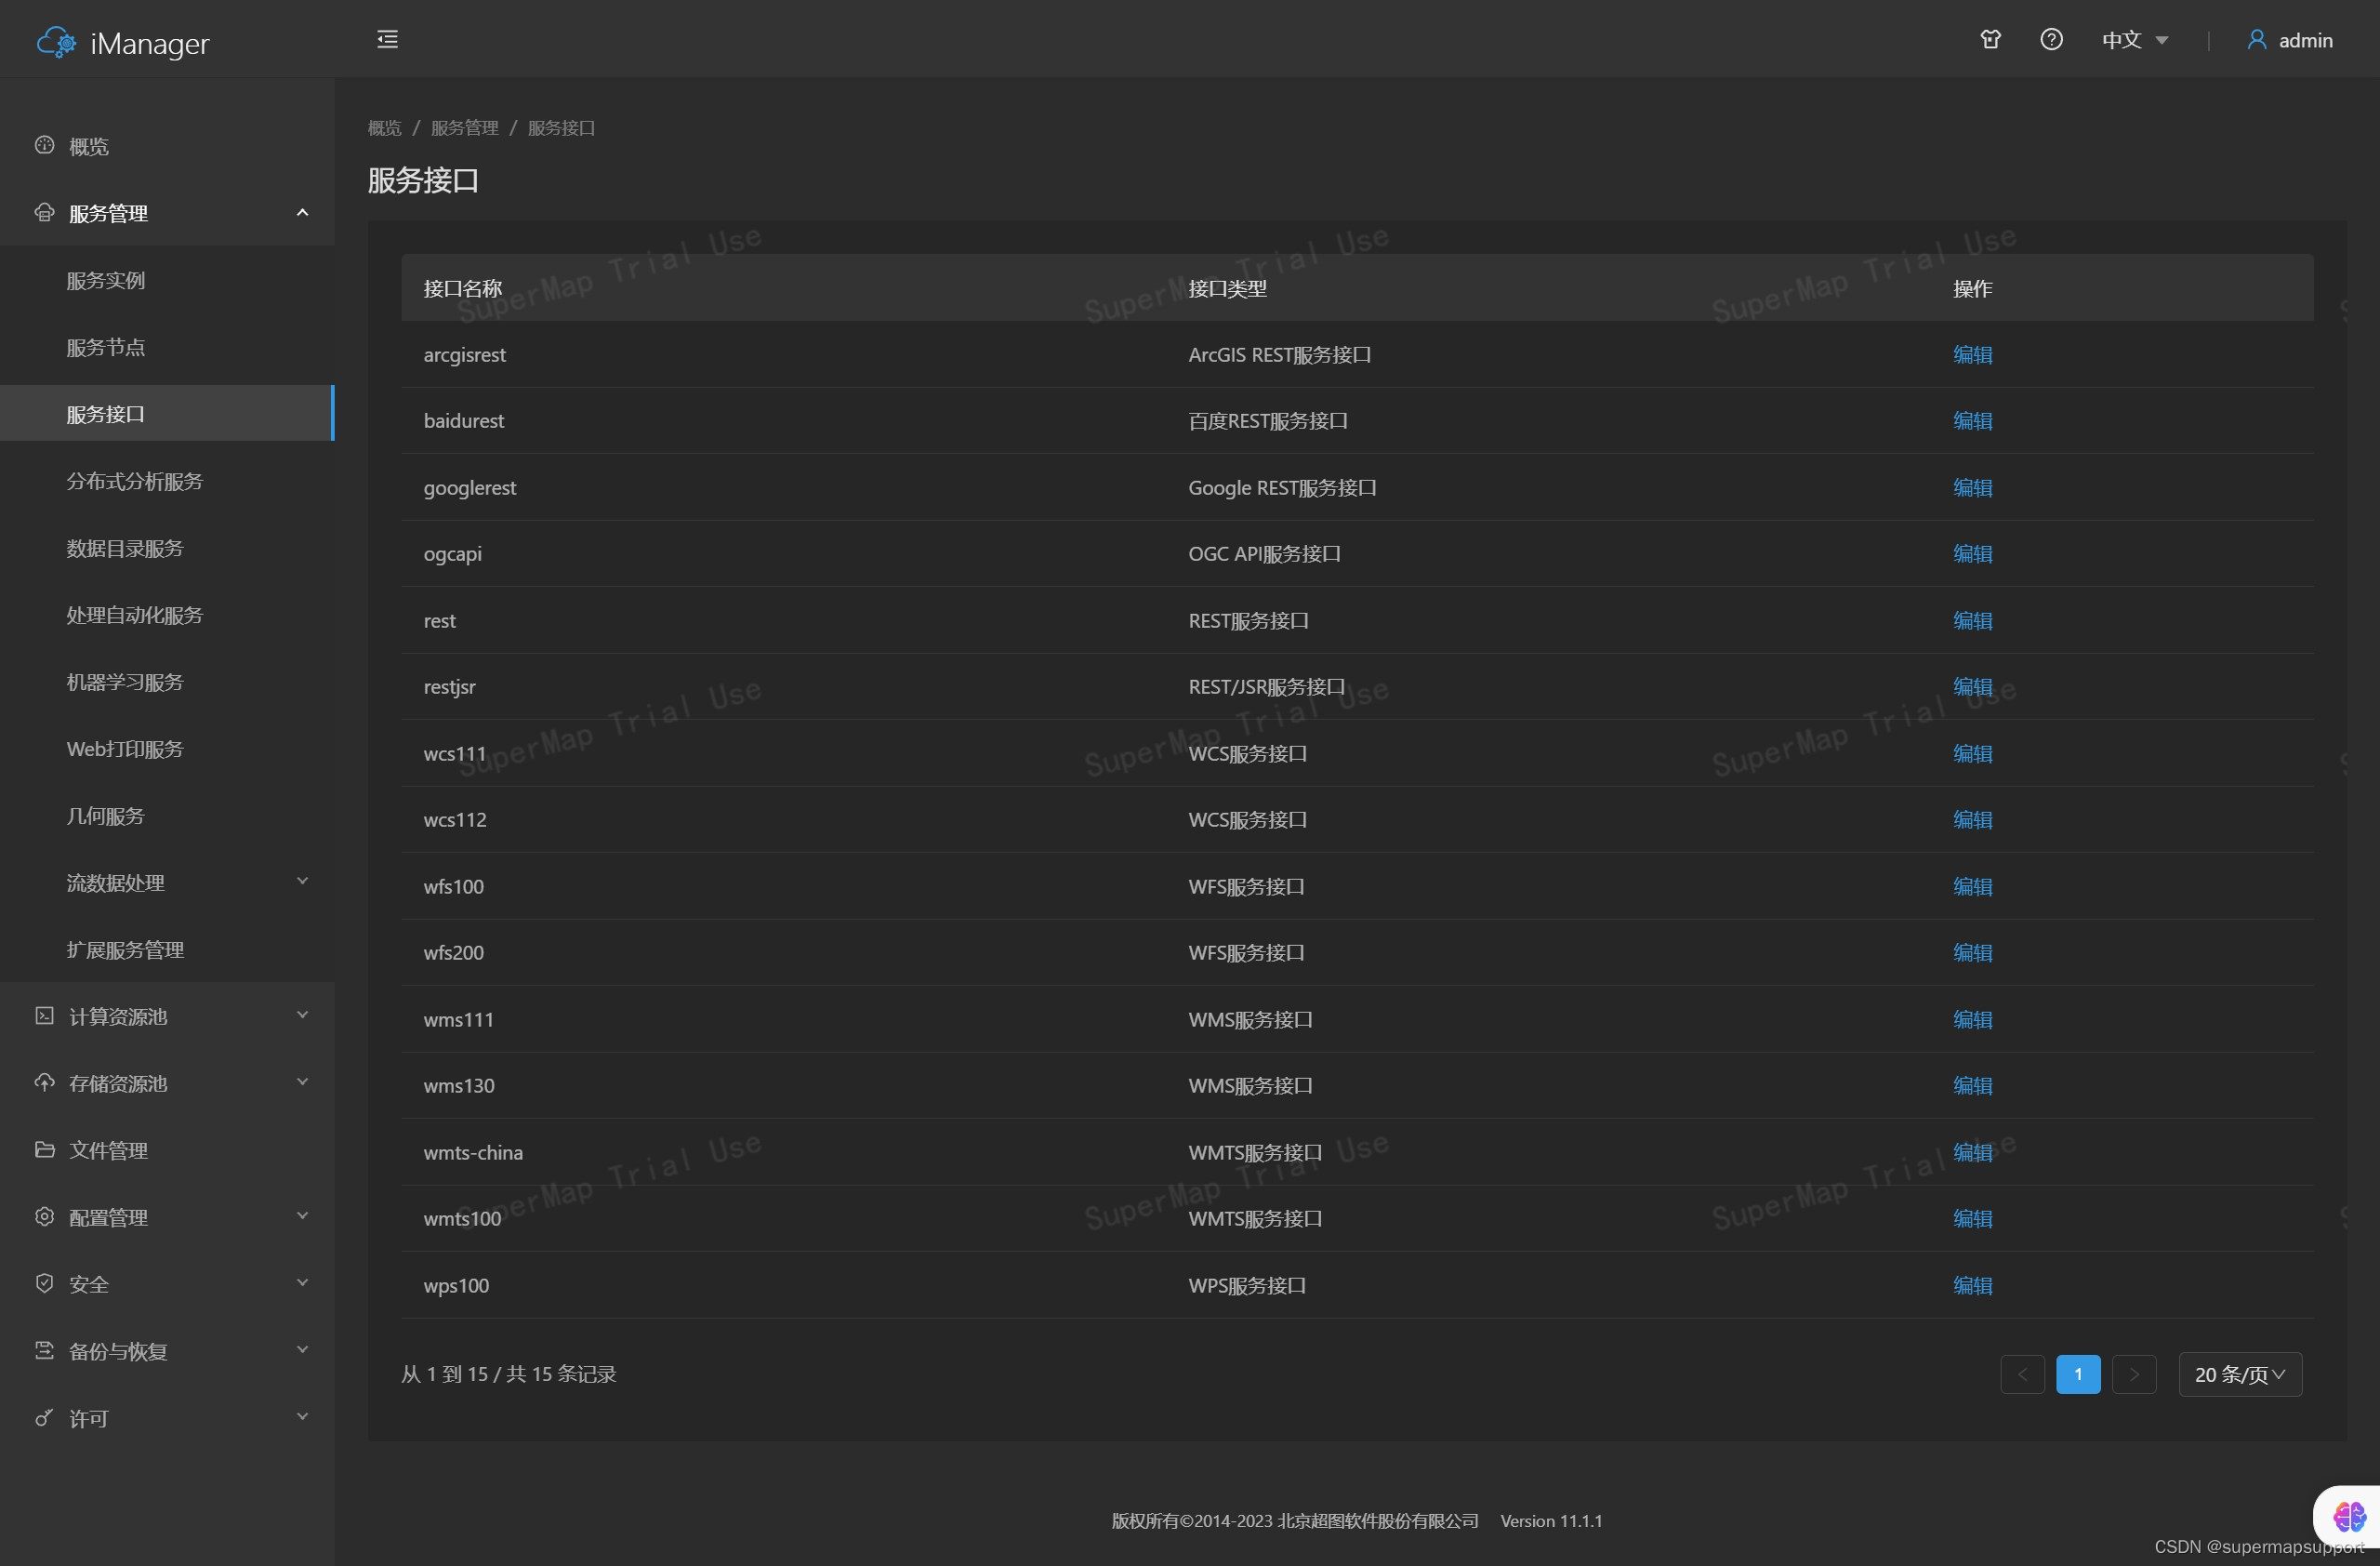Collapse the 服务管理 menu chevron
Viewport: 2380px width, 1566px height.
tap(302, 212)
